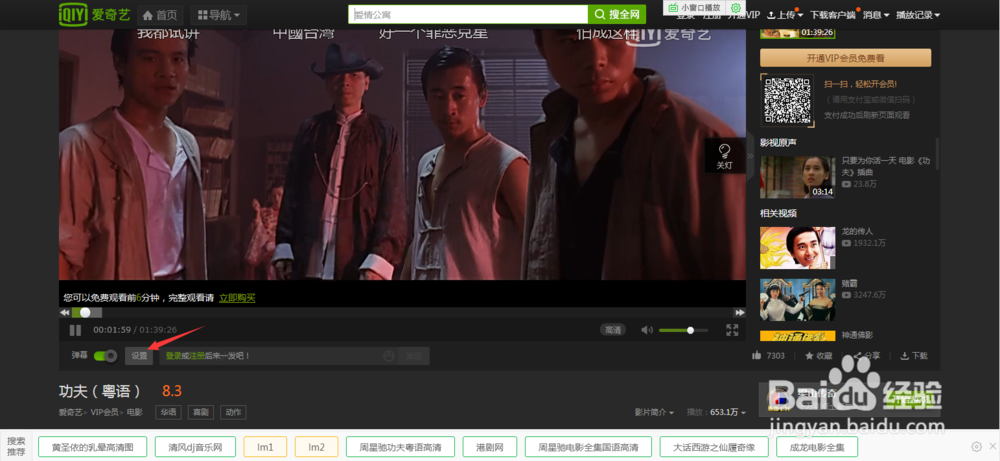Expand the 播放 653.1万 play count dropdown
This screenshot has height=461, width=1000.
pos(716,413)
